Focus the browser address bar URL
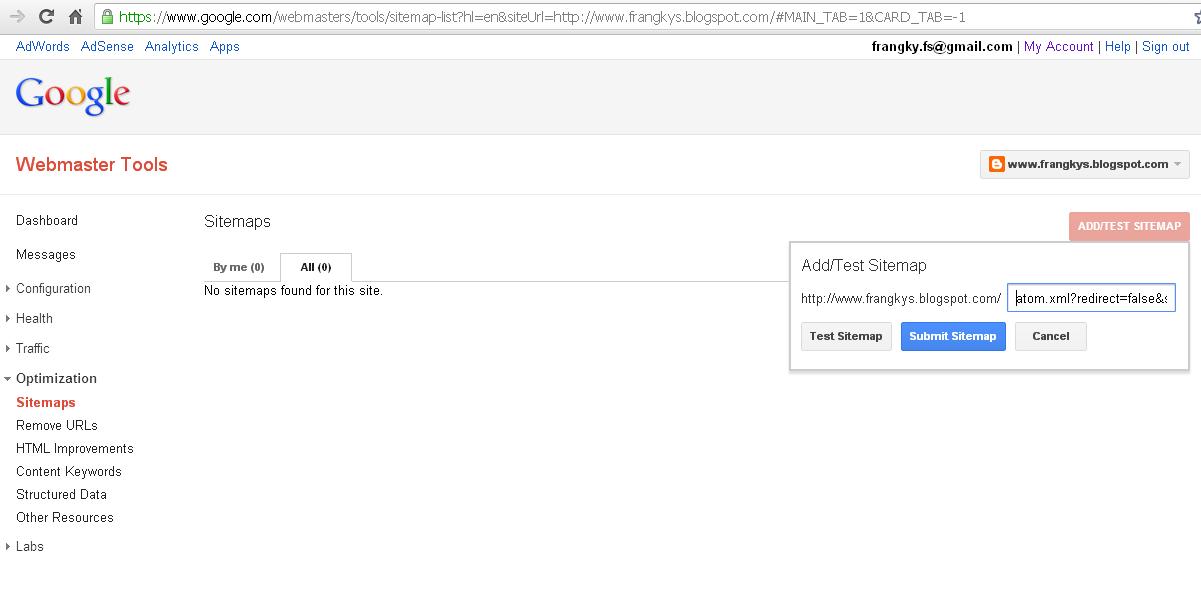 [x=541, y=17]
